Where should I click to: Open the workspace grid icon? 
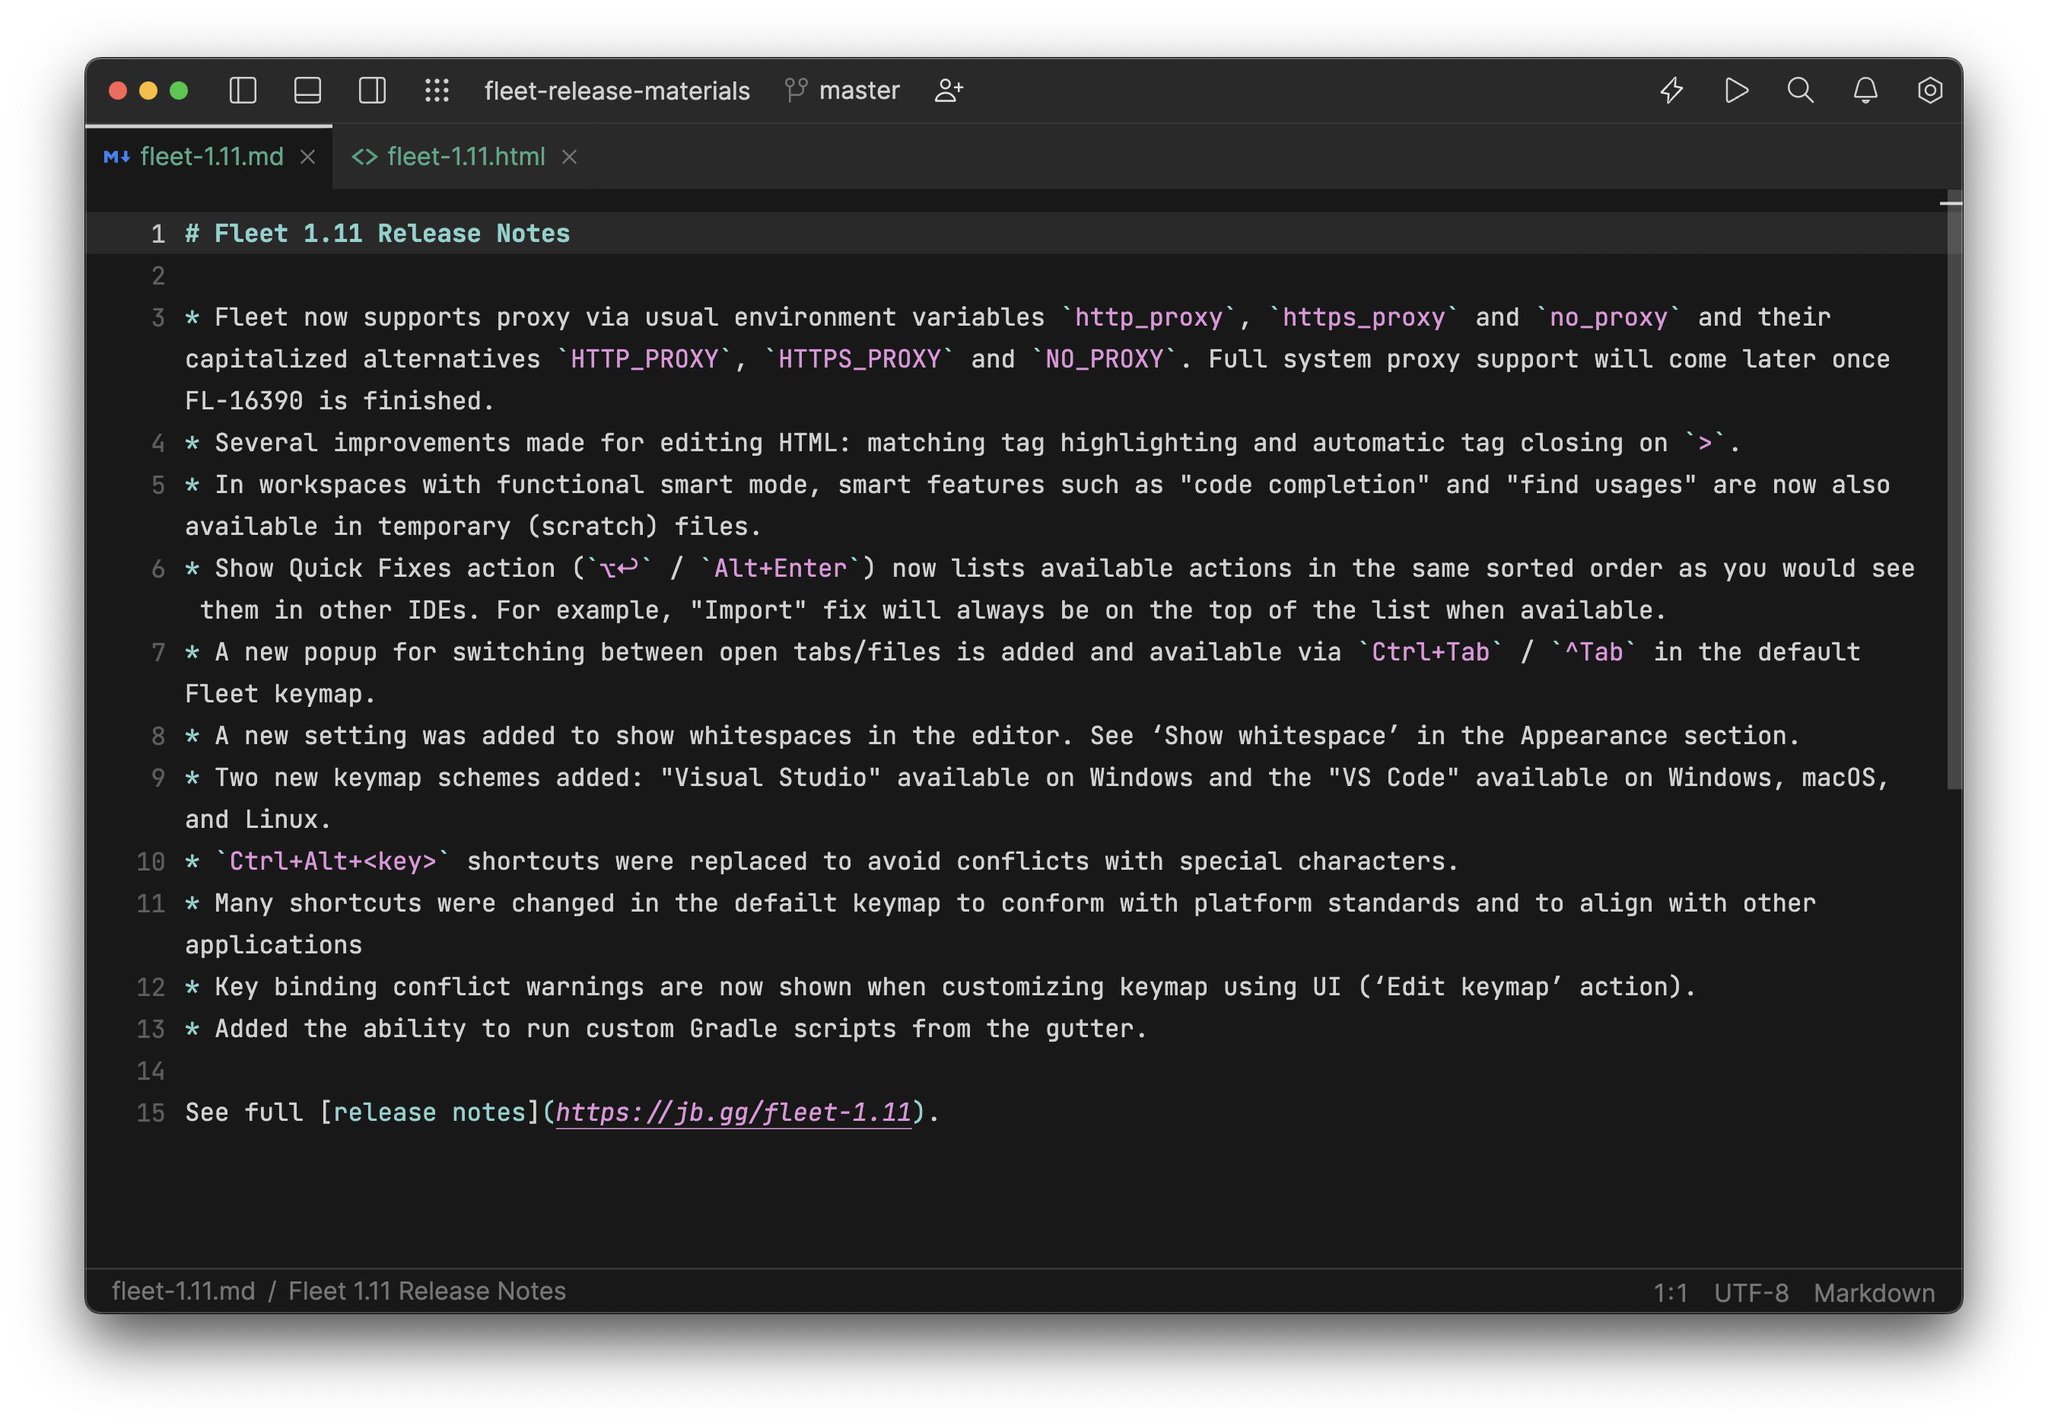pyautogui.click(x=437, y=90)
